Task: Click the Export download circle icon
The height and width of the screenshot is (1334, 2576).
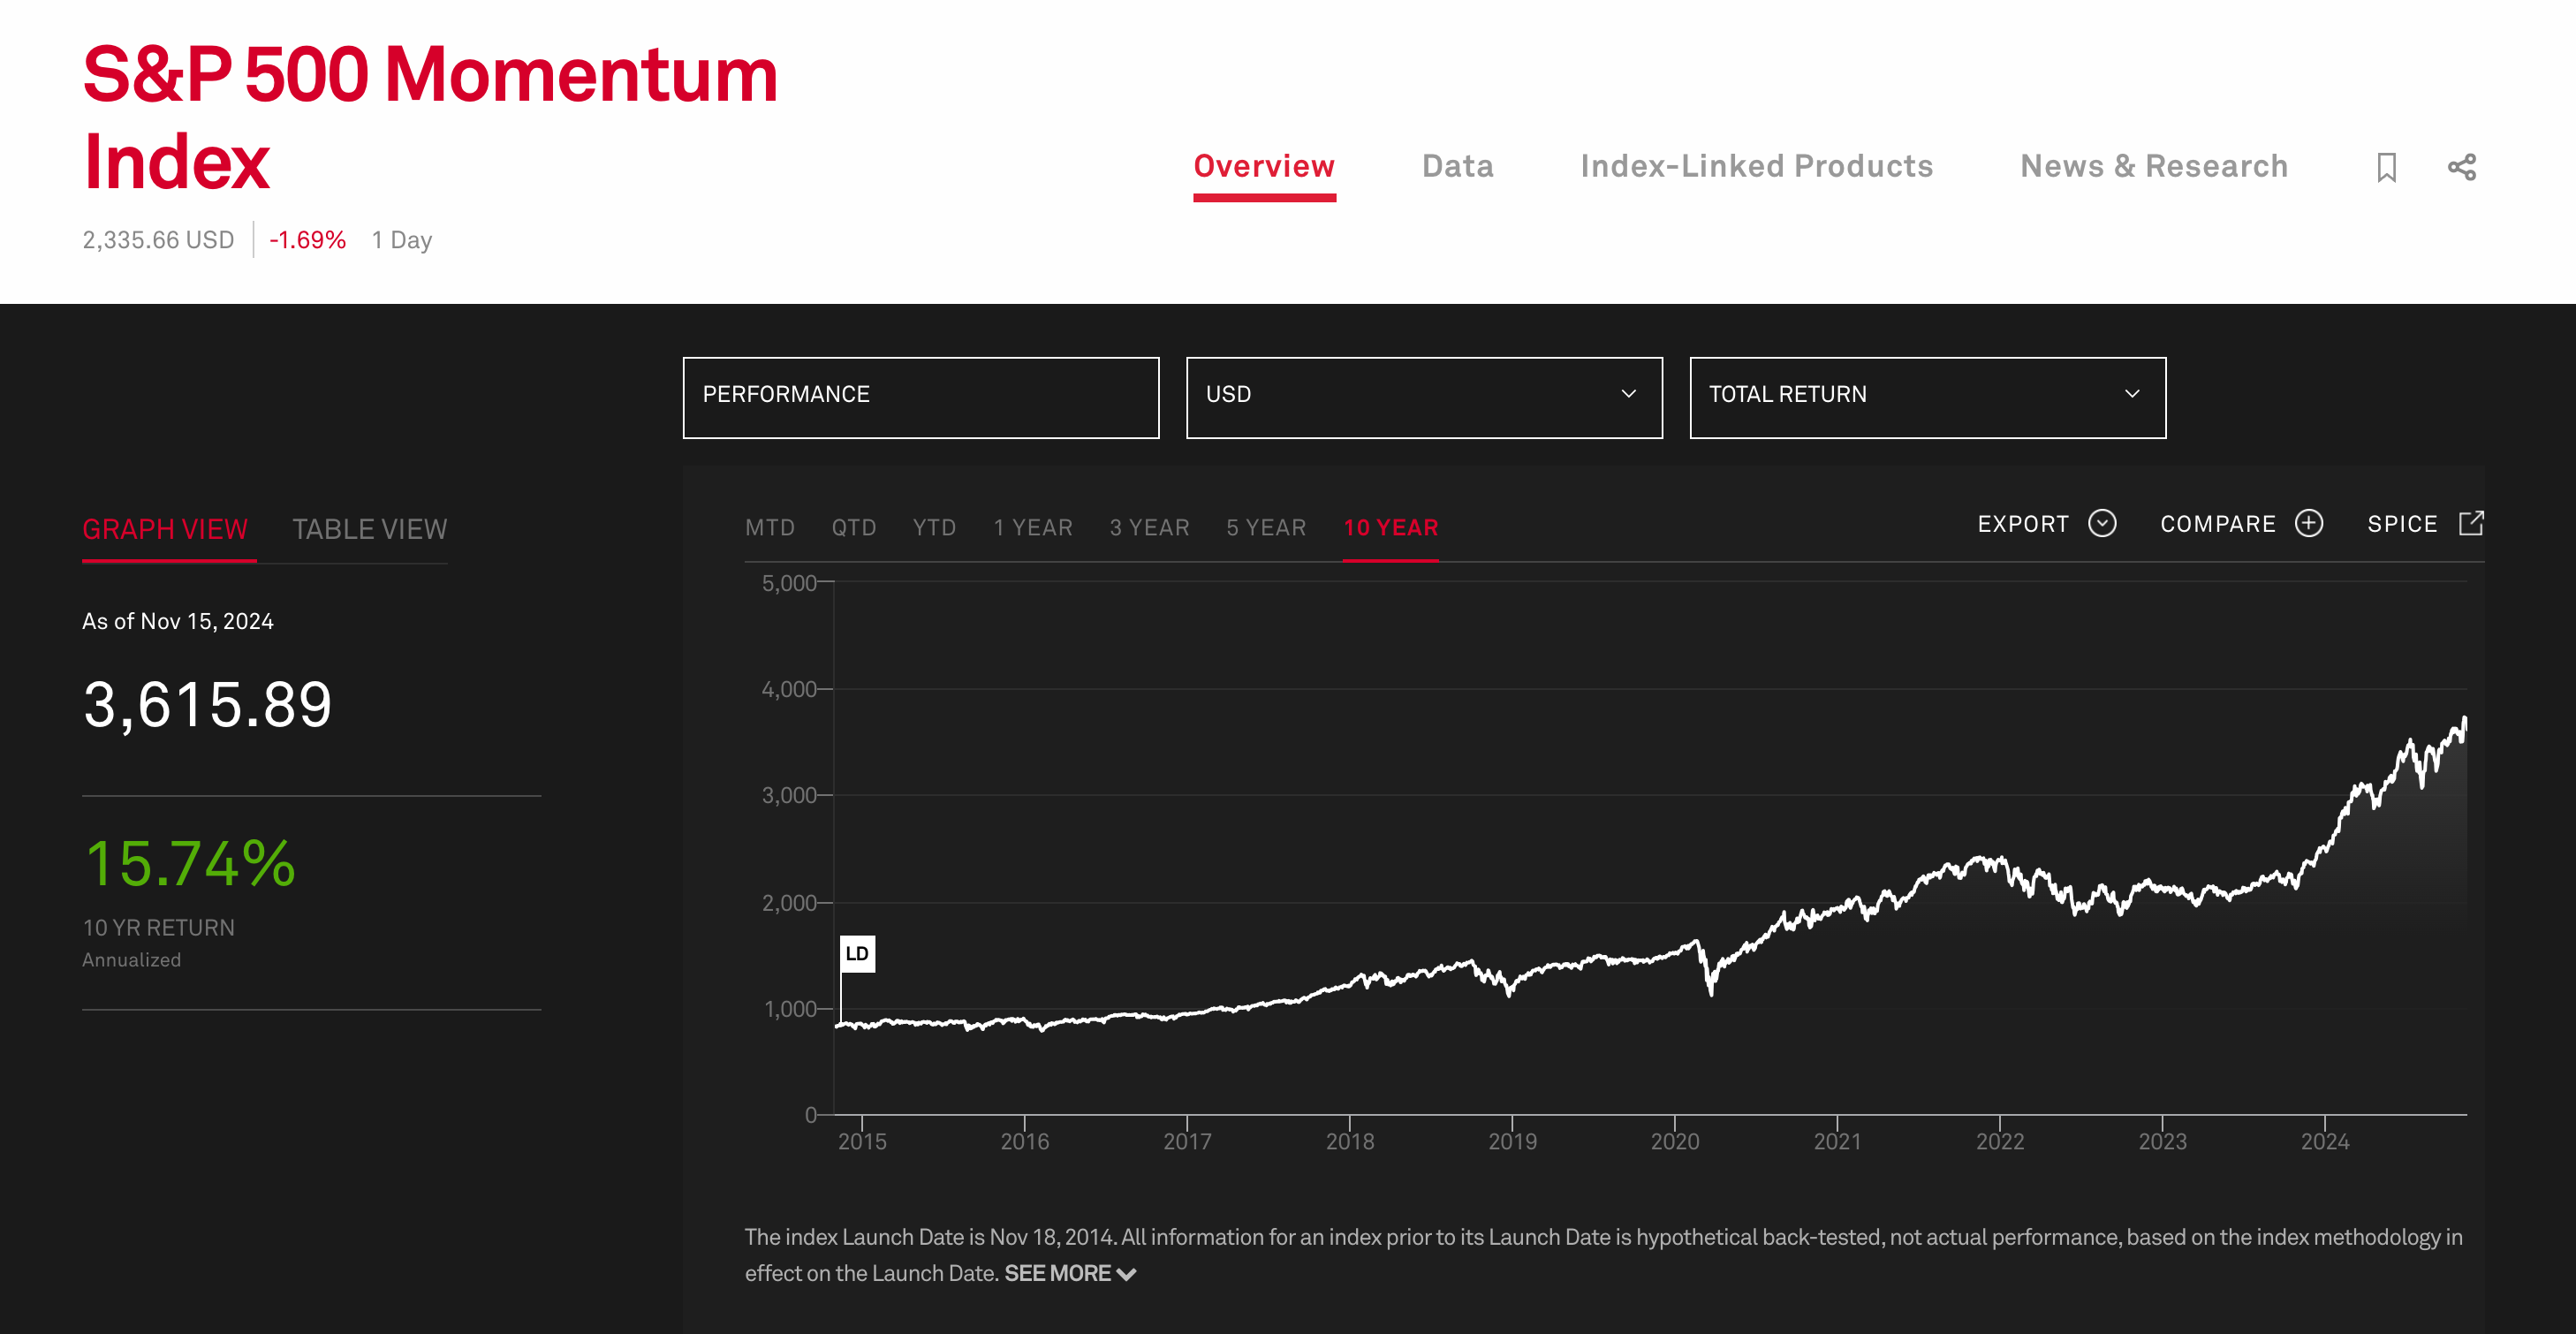Action: [x=2102, y=524]
